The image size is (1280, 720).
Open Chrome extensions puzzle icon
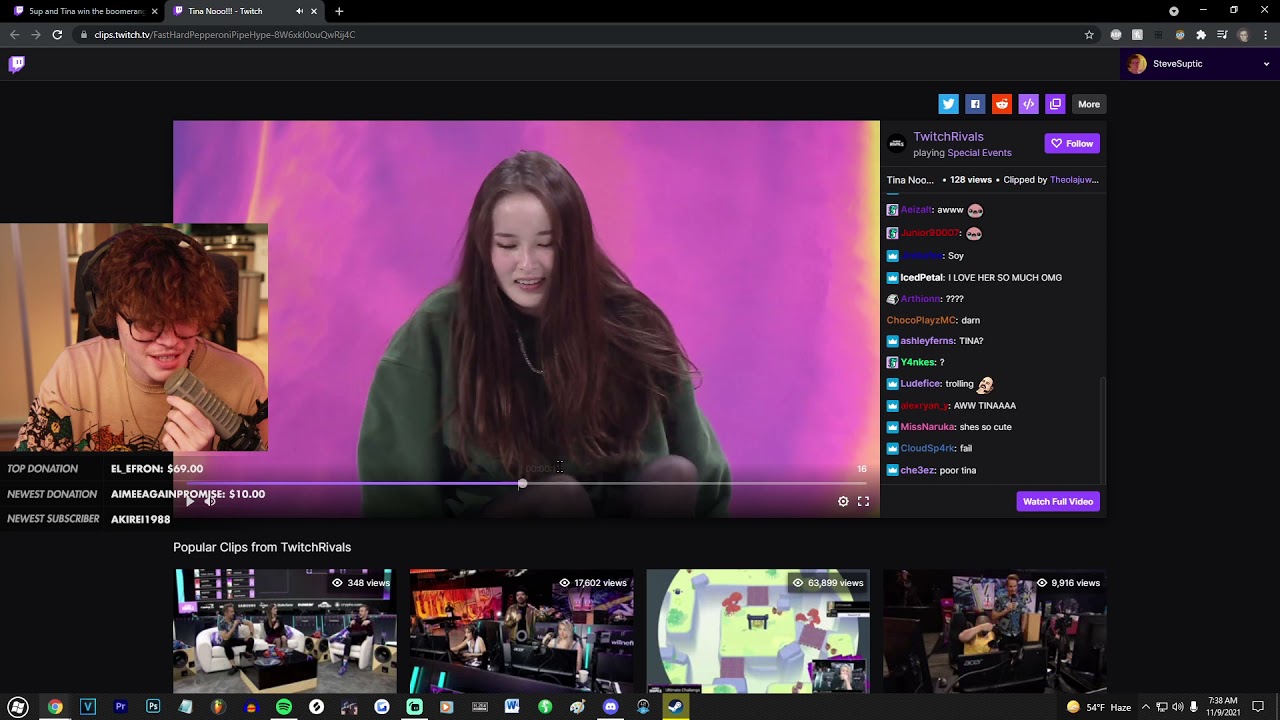click(x=1201, y=34)
